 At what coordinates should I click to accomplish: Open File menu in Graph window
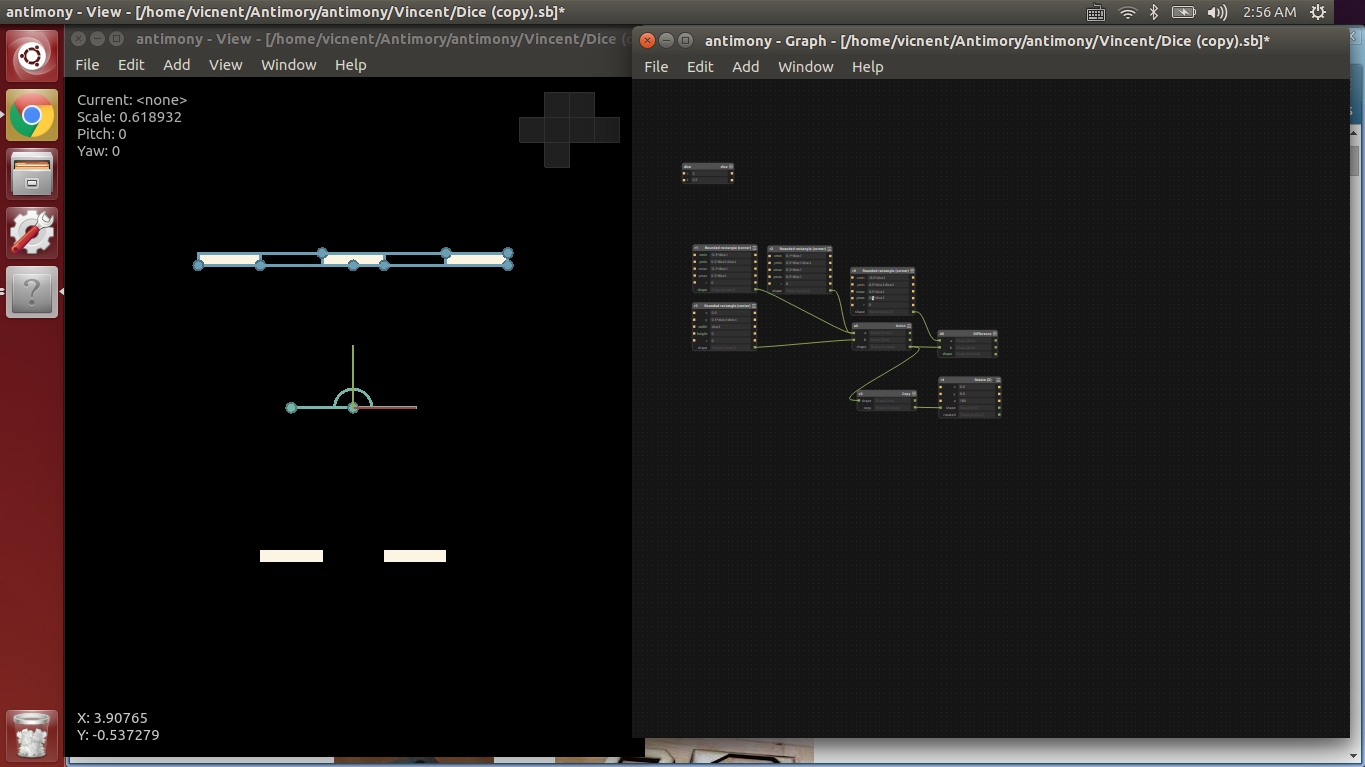(x=656, y=66)
